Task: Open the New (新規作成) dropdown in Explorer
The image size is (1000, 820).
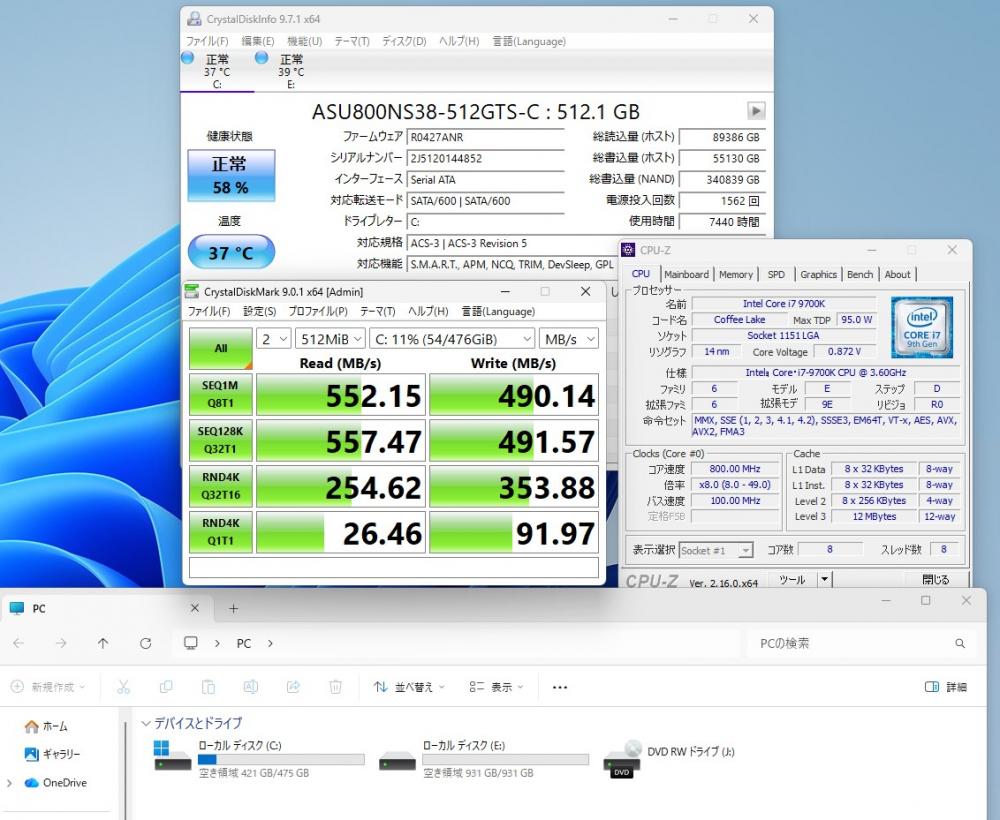Action: click(48, 687)
